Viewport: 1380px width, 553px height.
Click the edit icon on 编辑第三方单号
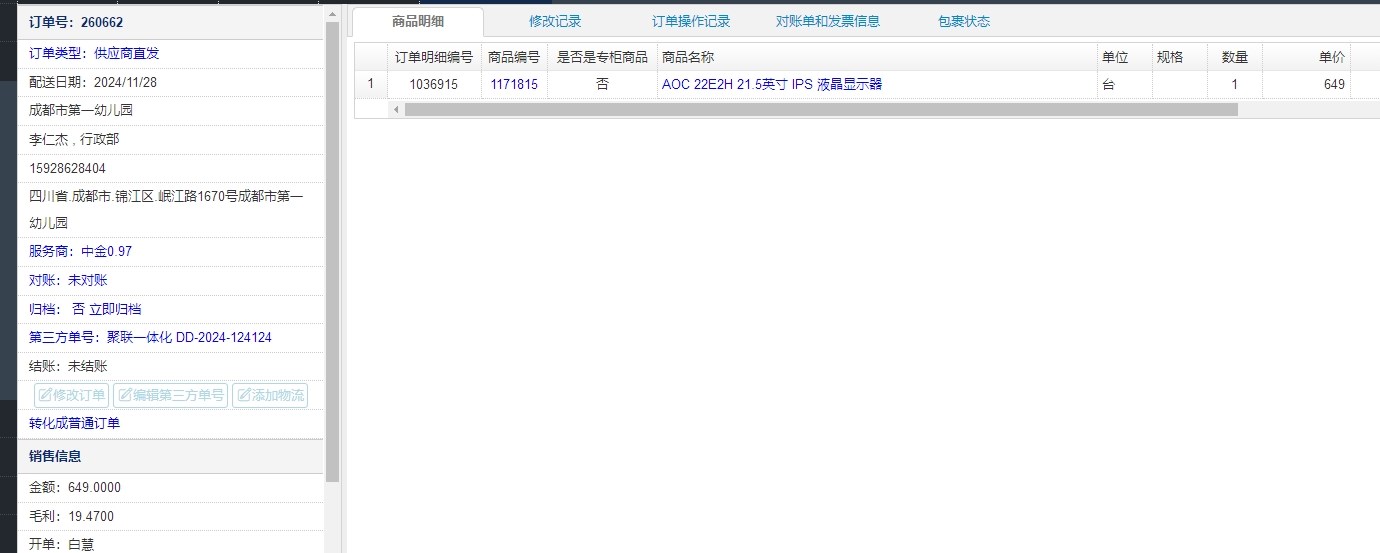point(124,395)
